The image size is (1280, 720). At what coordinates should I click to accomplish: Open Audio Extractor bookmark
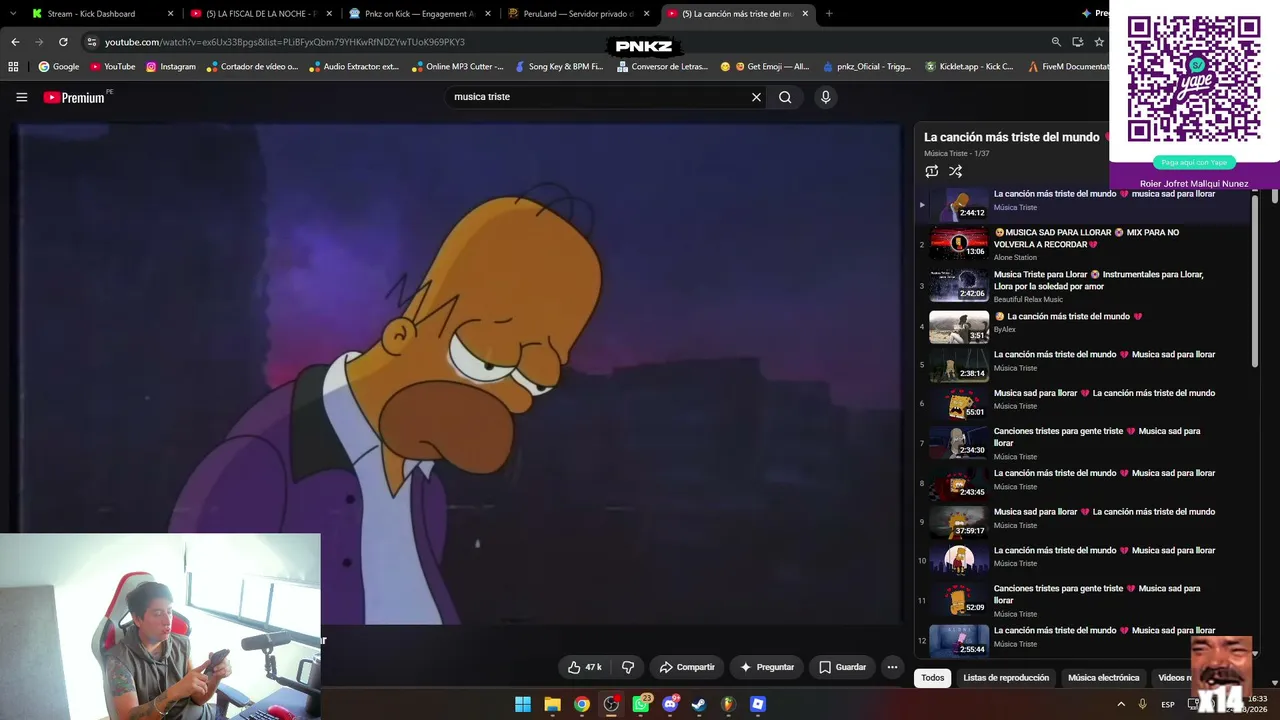point(354,67)
